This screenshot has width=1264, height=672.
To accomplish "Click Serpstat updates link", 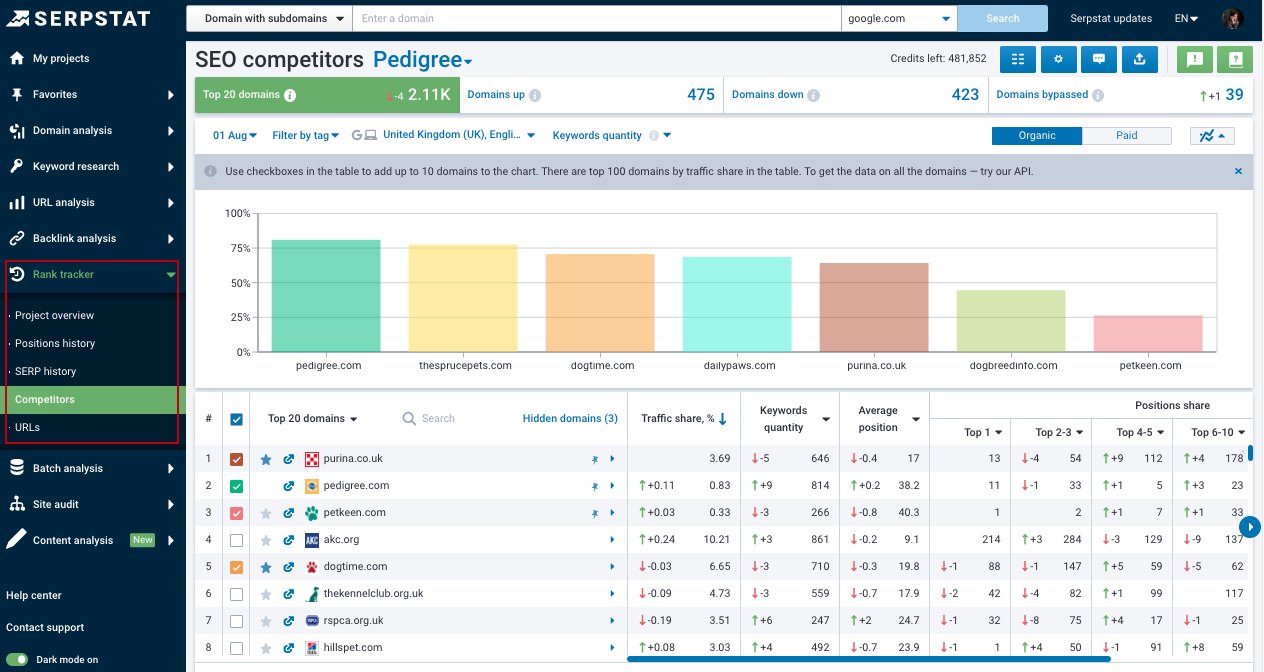I will coord(1111,18).
